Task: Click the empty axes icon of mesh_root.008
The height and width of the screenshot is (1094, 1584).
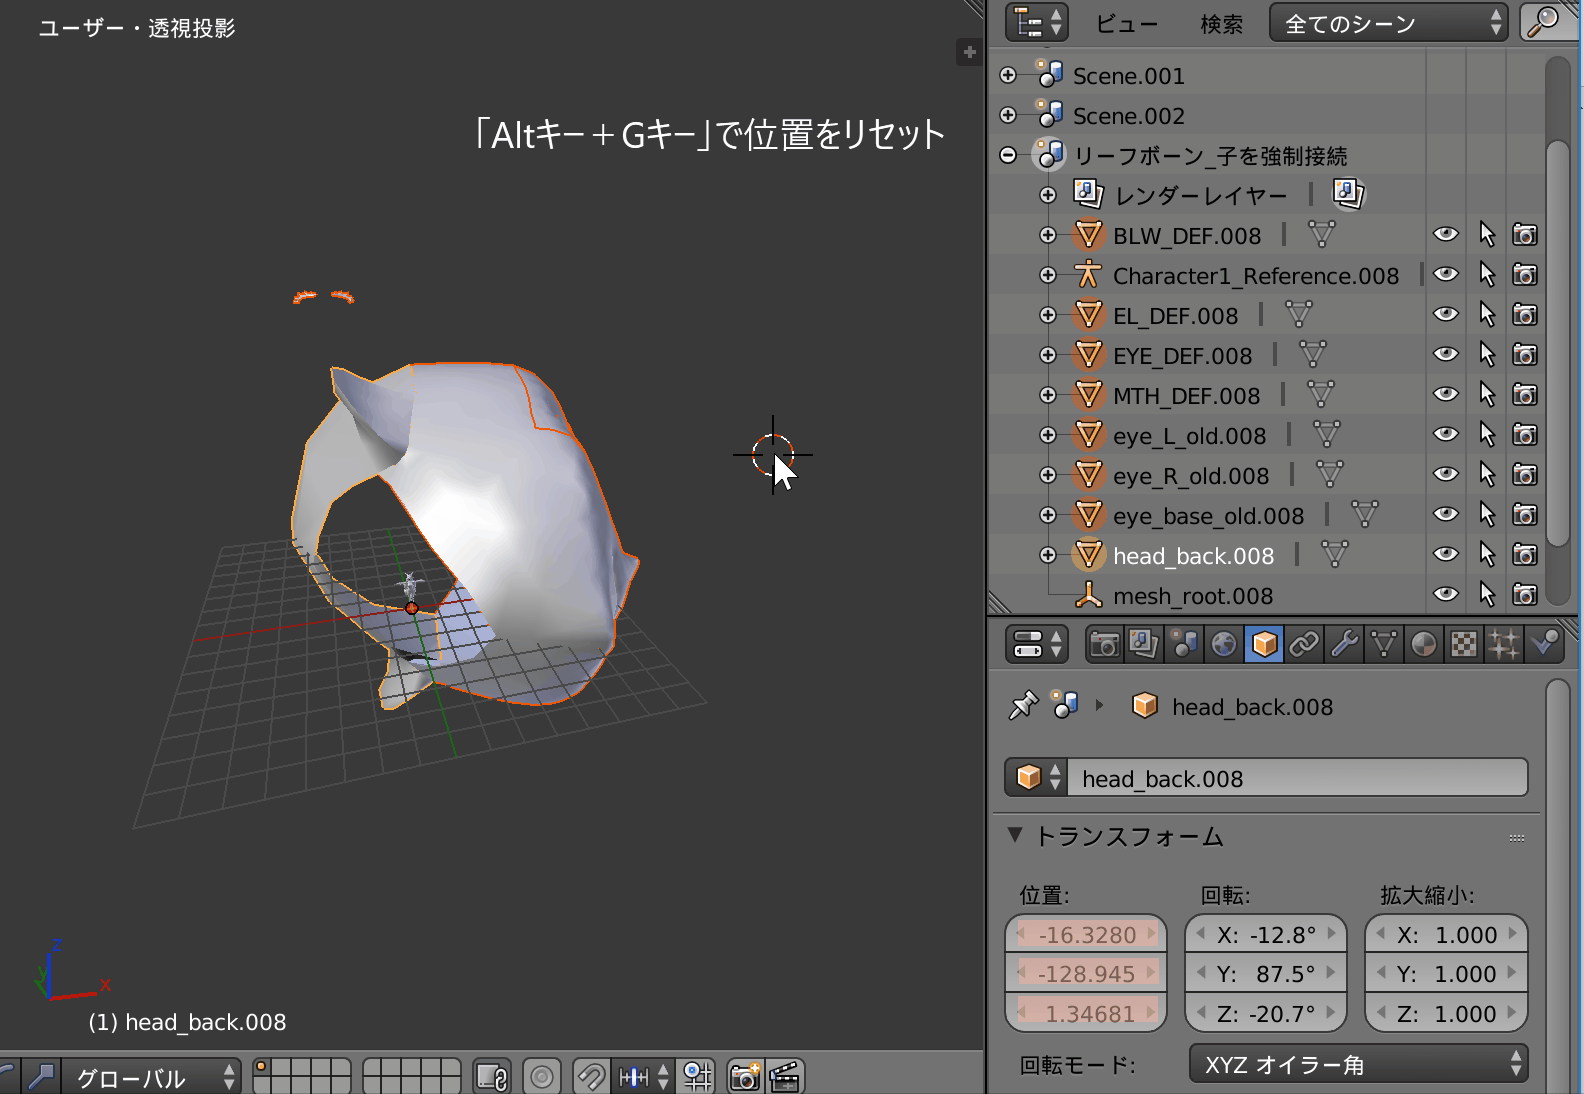Action: (1088, 595)
